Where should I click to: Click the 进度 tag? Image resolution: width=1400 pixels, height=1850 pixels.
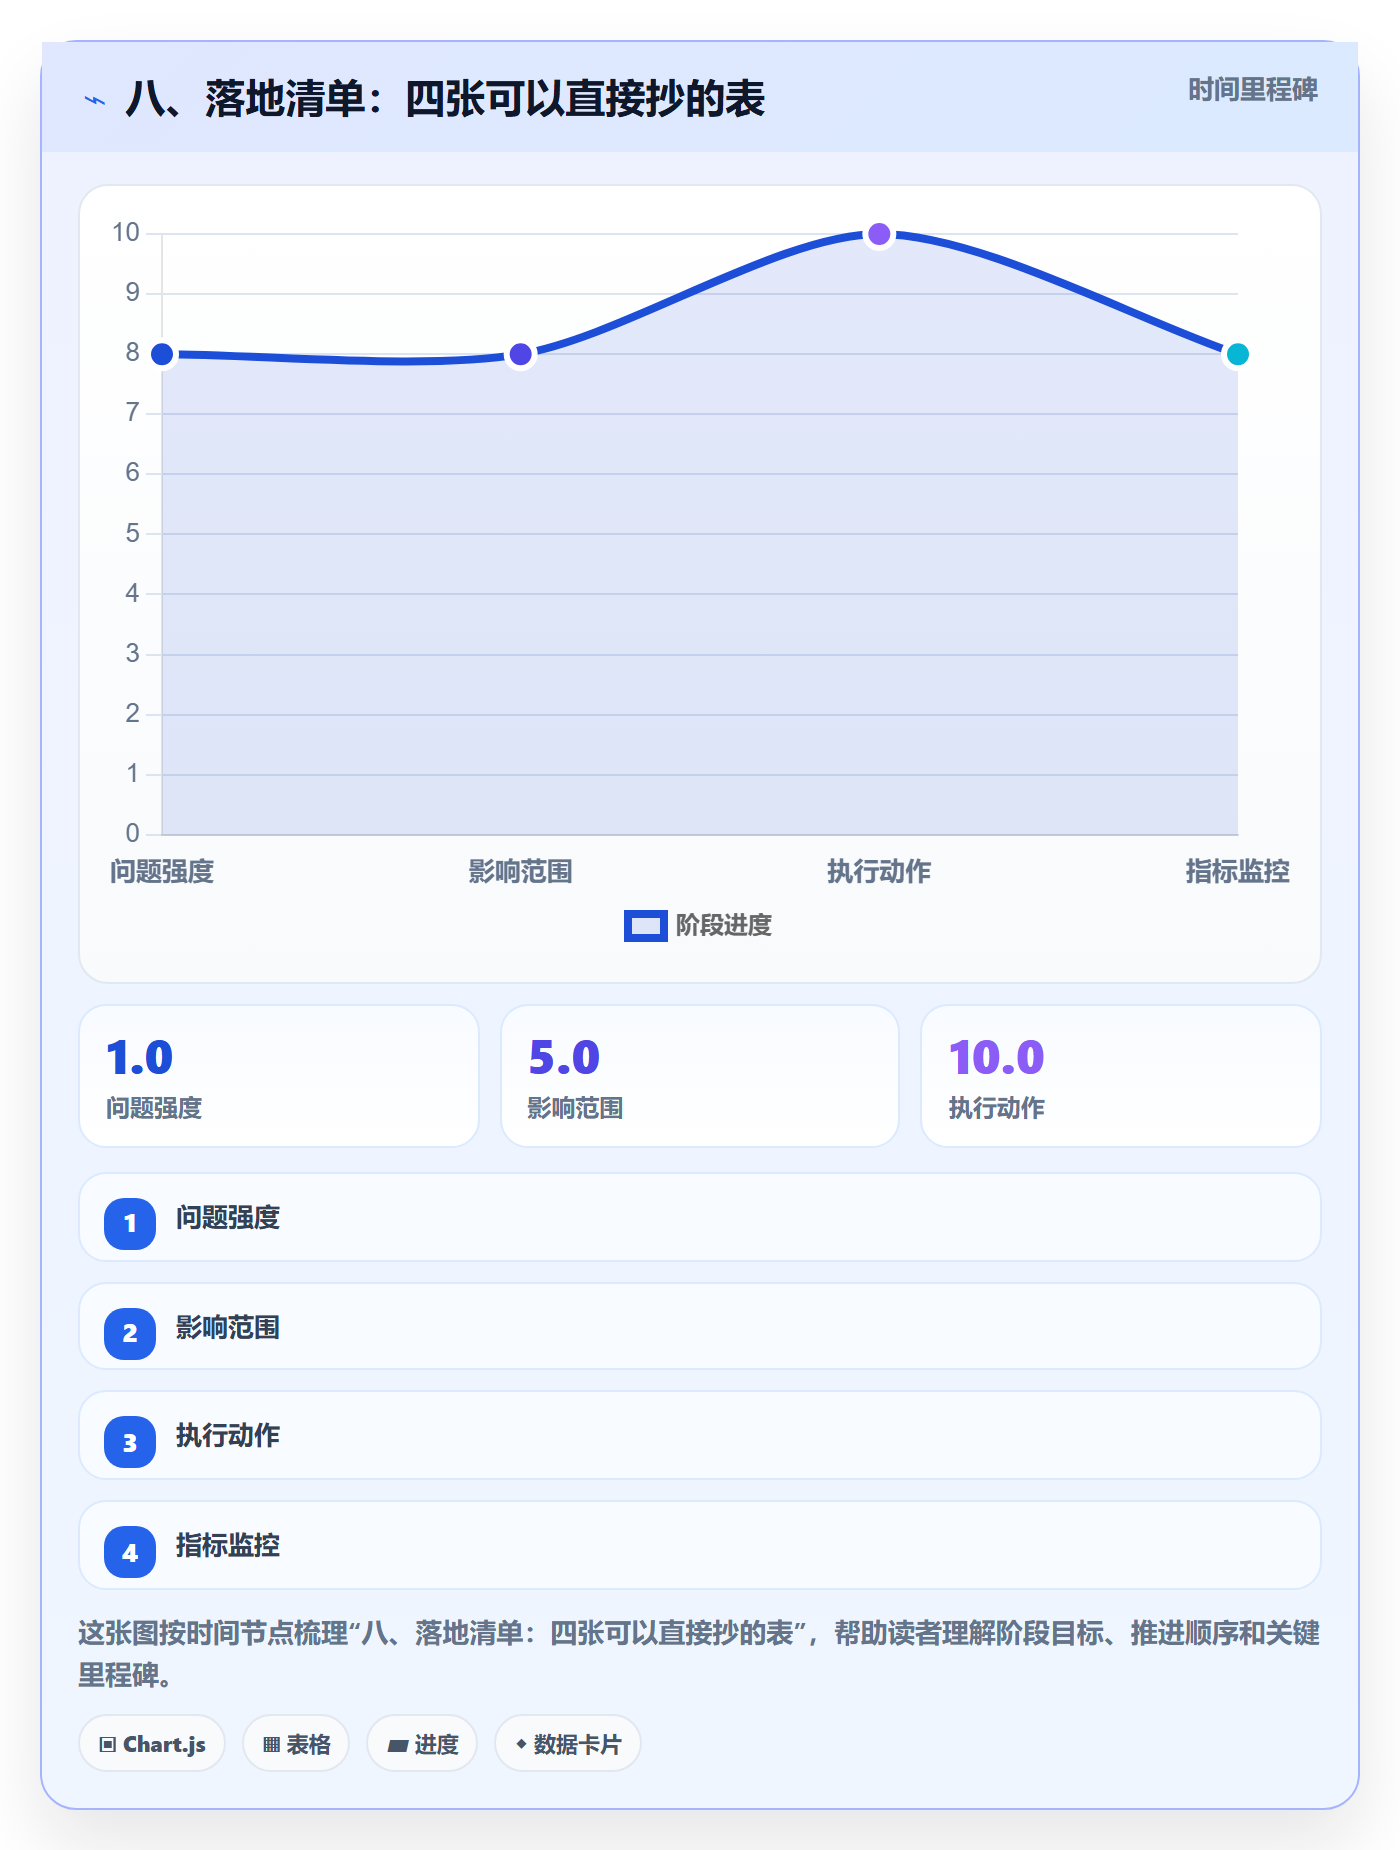tap(422, 1744)
